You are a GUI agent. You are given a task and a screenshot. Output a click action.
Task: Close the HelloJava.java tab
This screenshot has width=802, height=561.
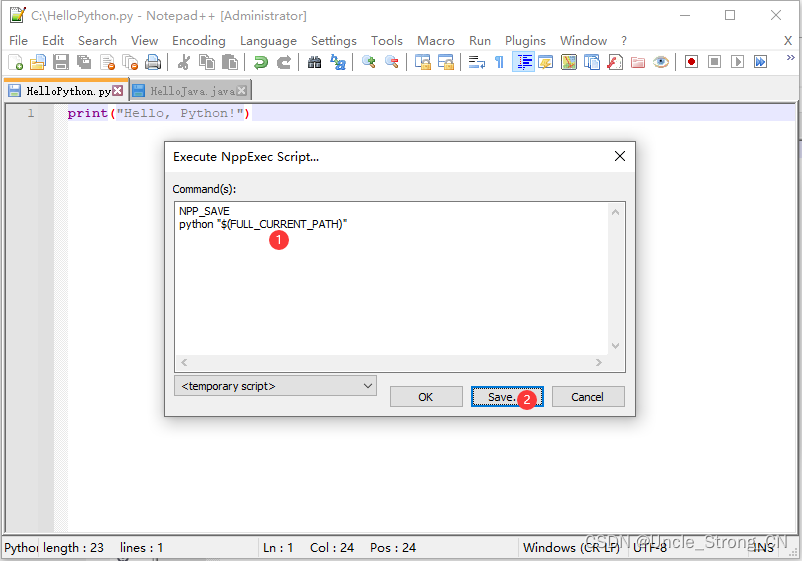[241, 91]
